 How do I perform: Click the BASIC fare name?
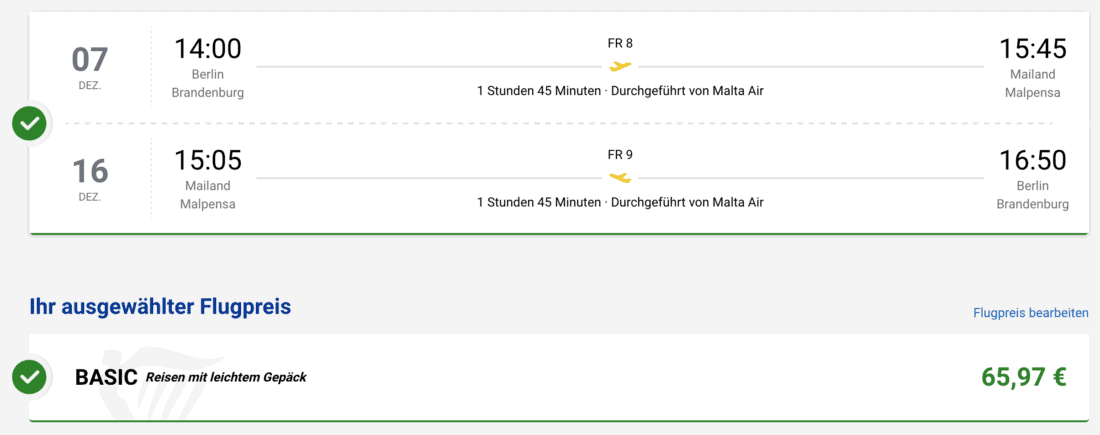(x=106, y=378)
